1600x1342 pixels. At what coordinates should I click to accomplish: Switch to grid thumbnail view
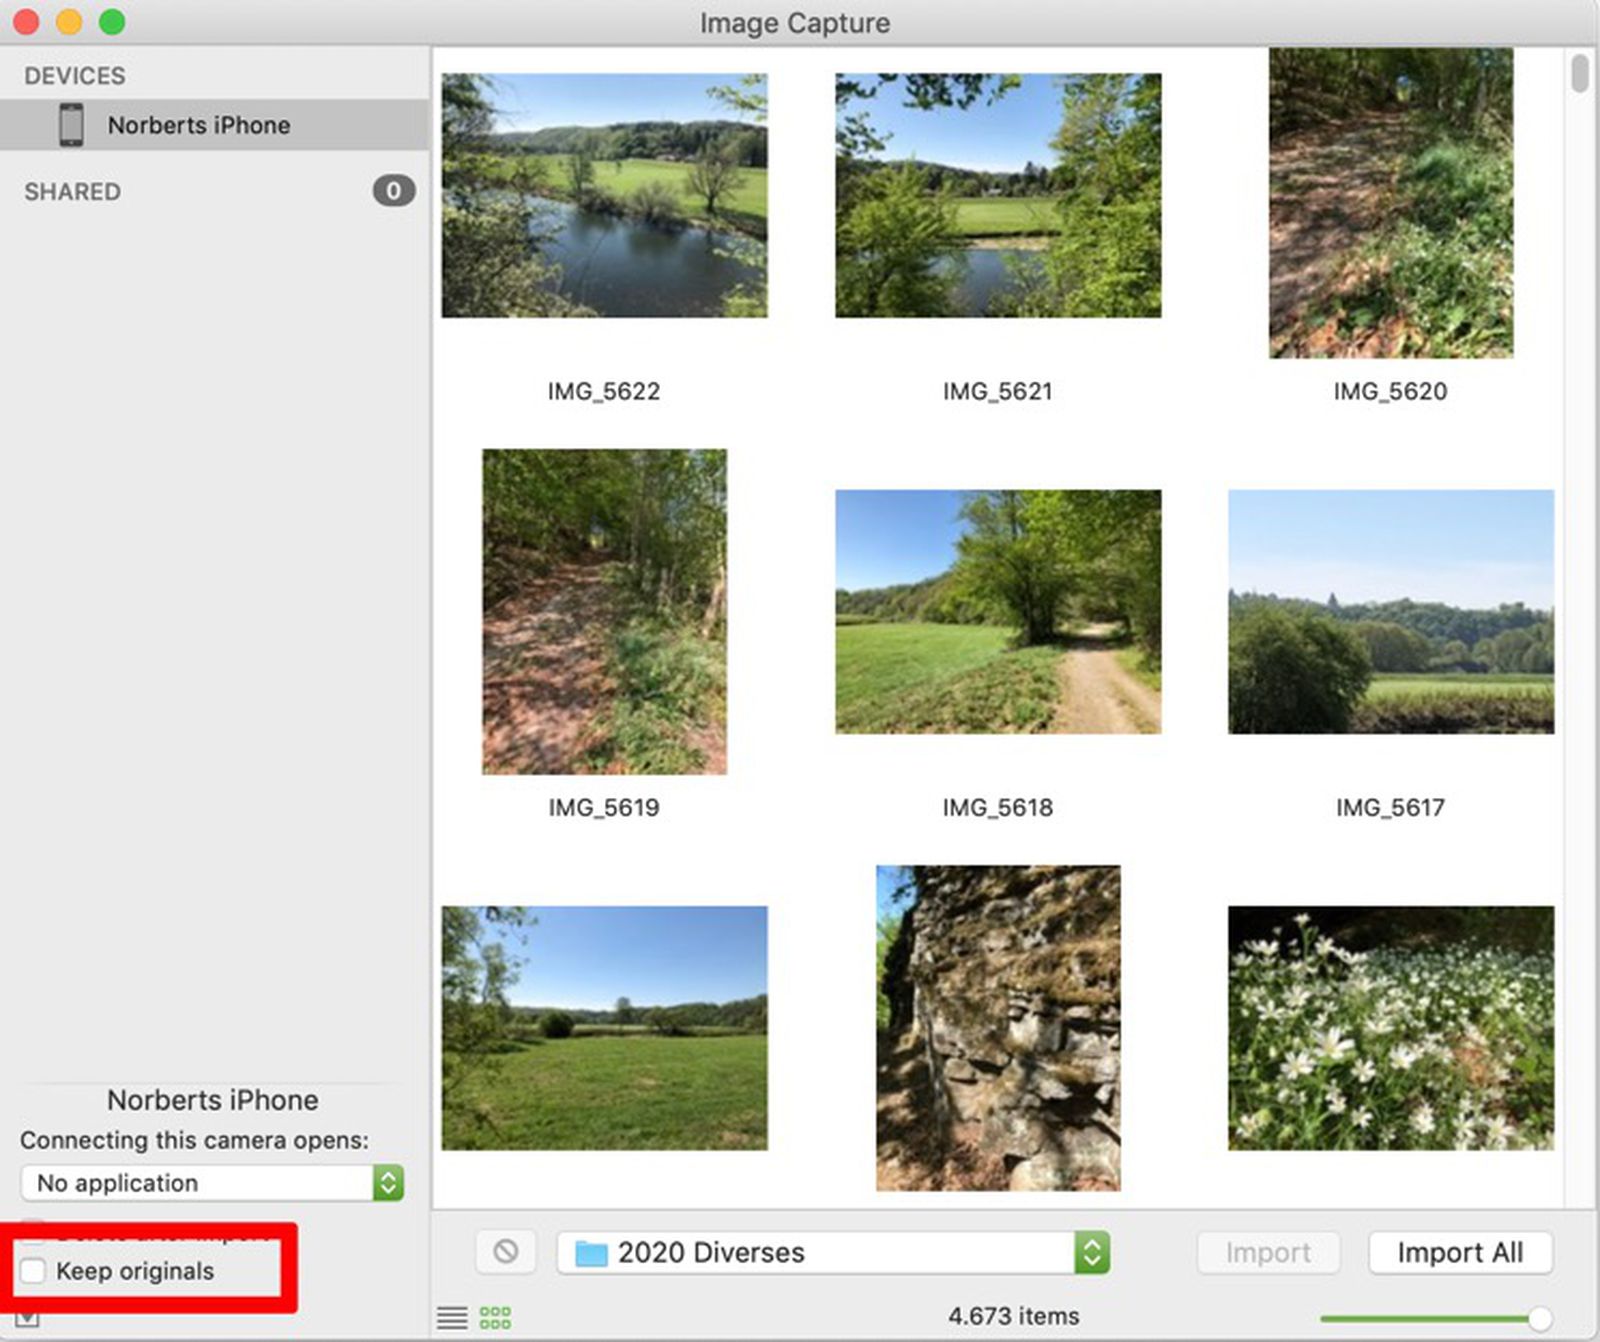click(494, 1317)
